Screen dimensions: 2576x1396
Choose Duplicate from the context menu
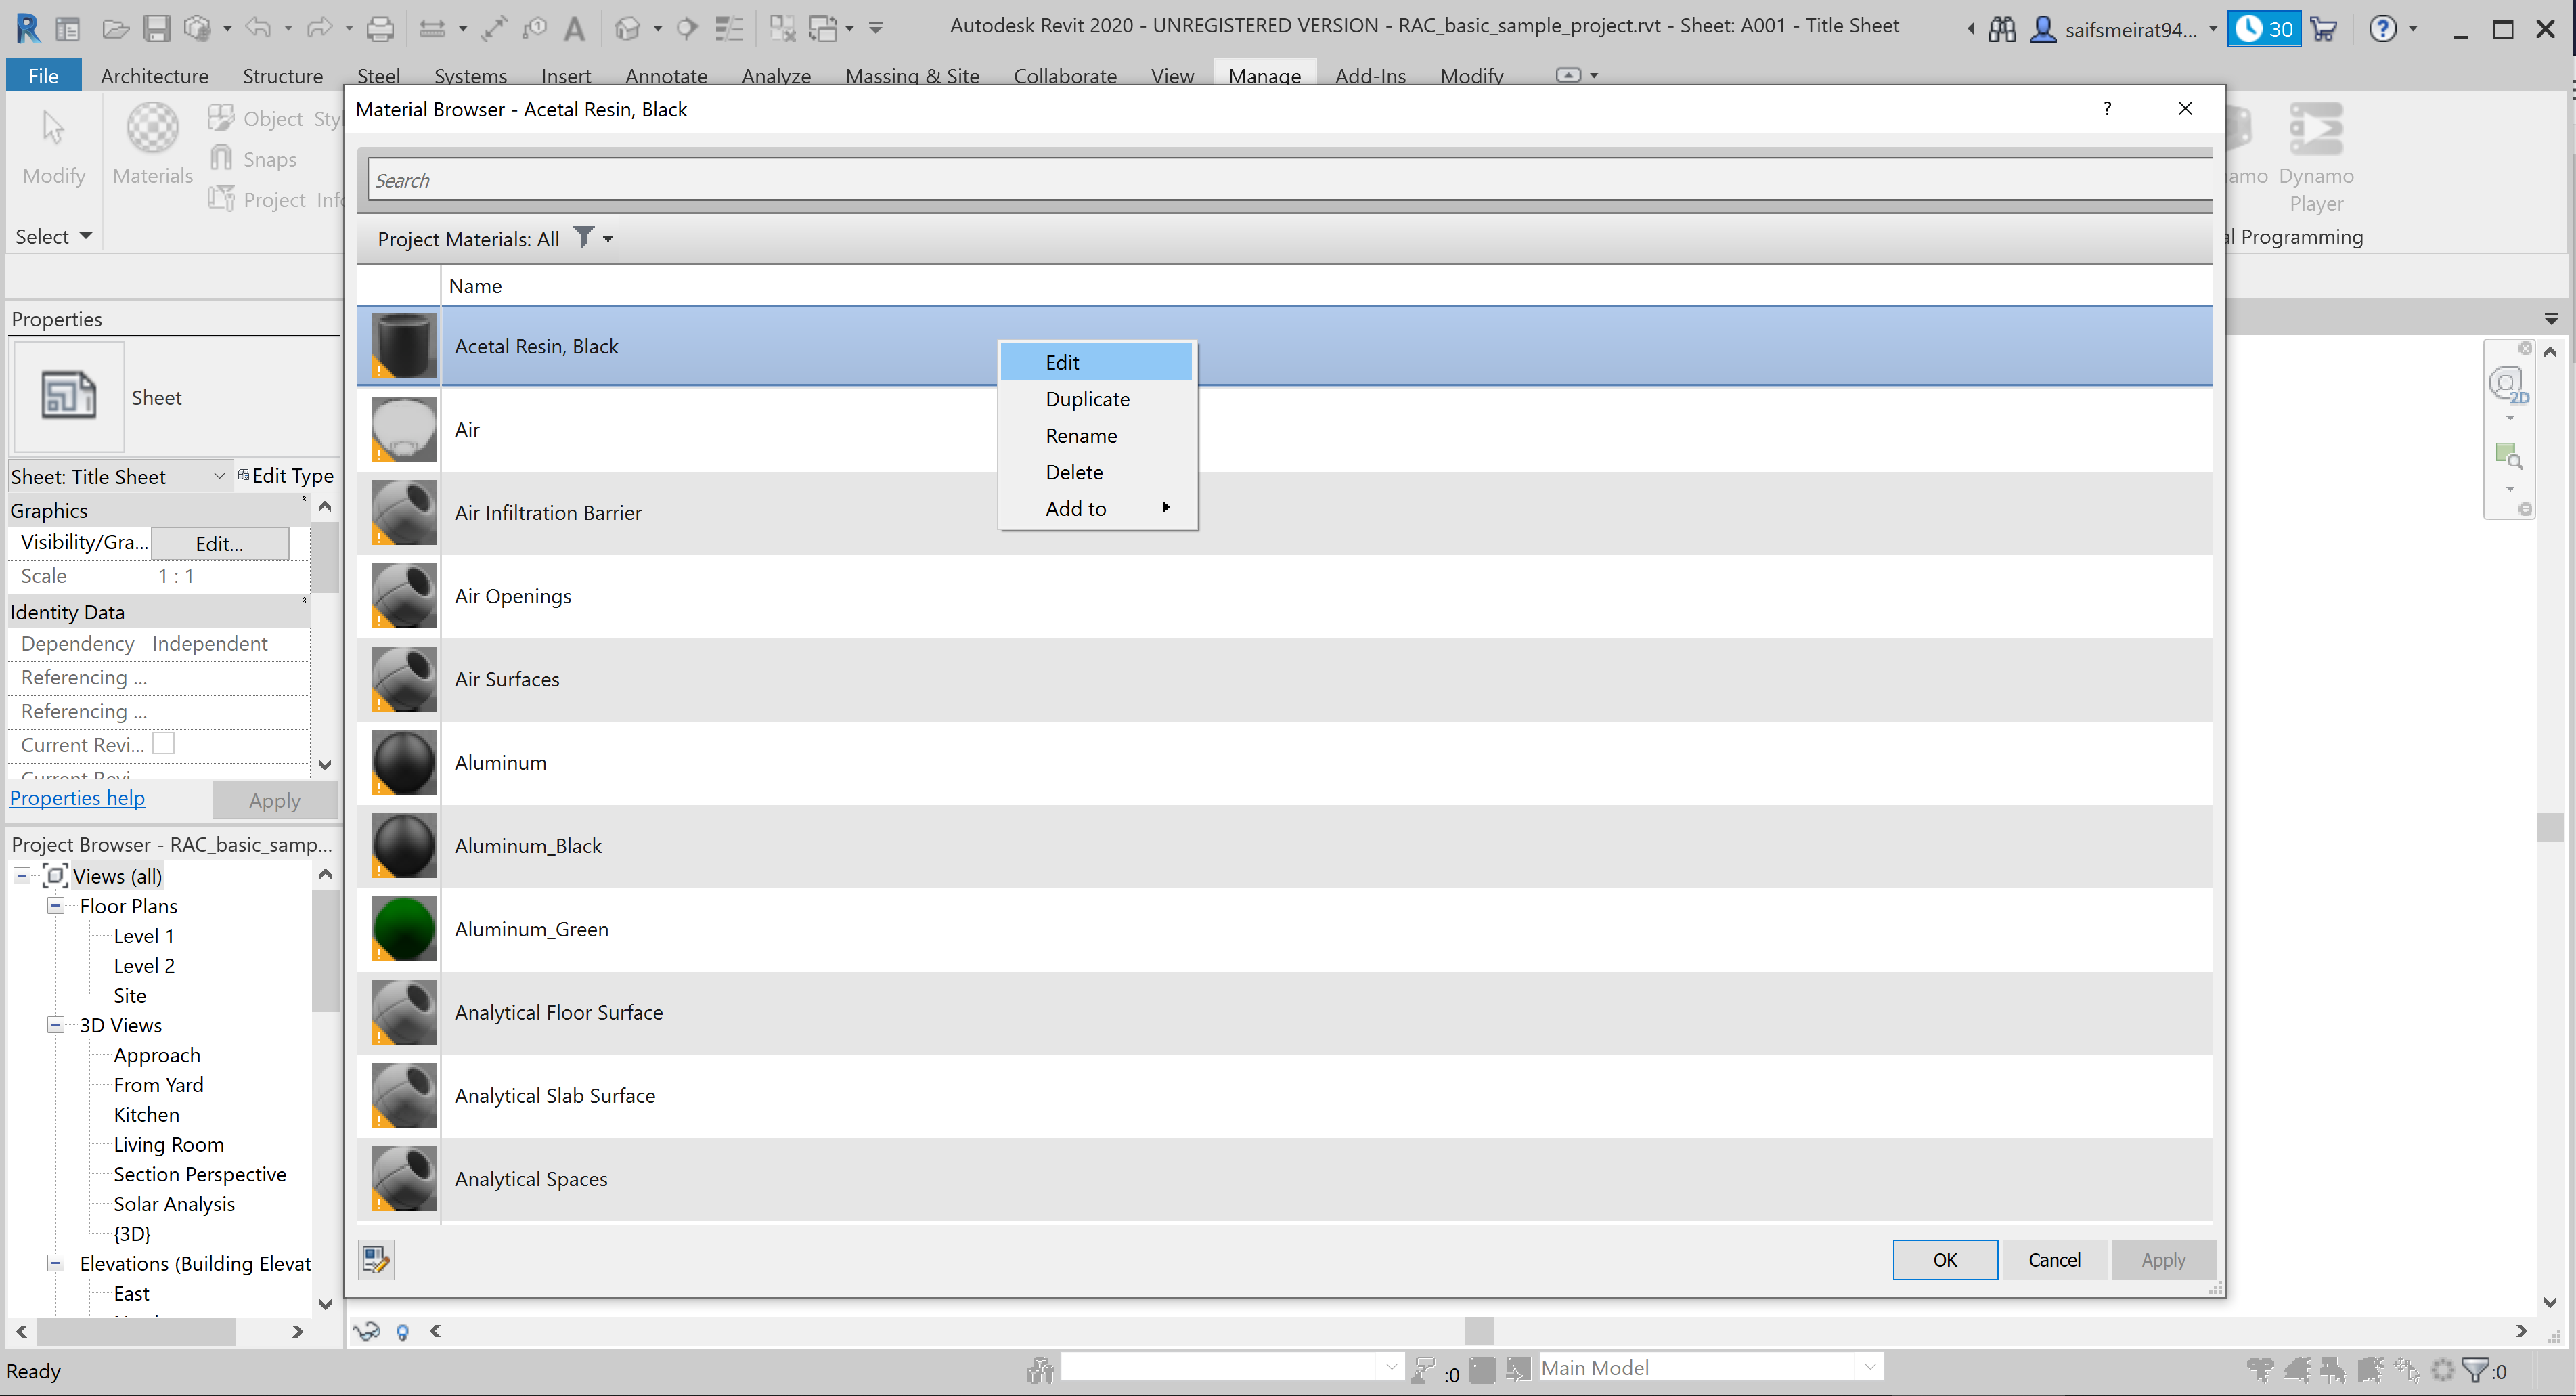point(1087,398)
